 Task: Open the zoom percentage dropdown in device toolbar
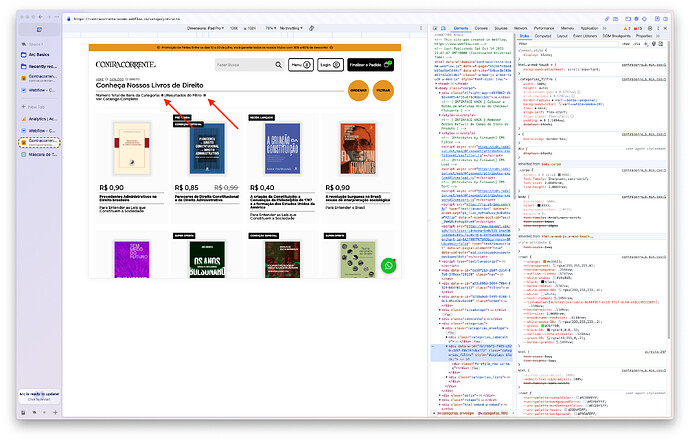pyautogui.click(x=271, y=28)
